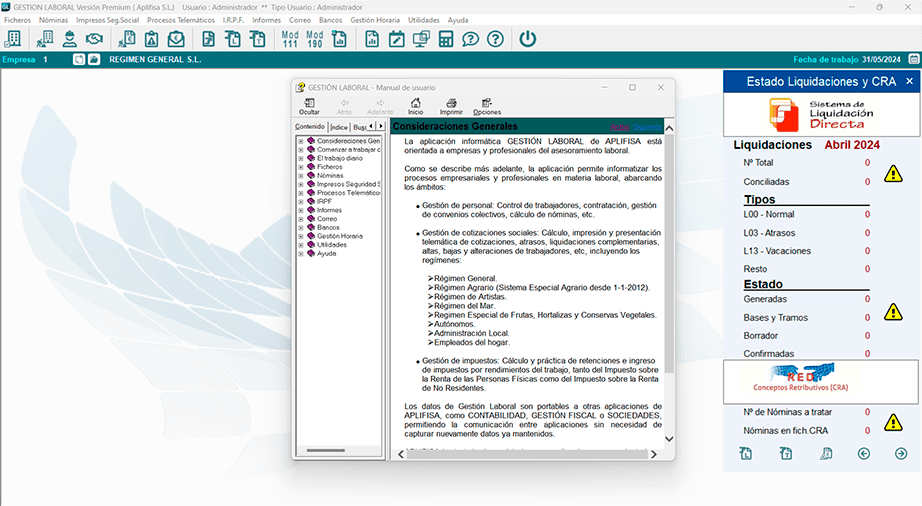Click warning triangle beside Nóminas en fich.CRA
922x506 pixels.
[893, 423]
